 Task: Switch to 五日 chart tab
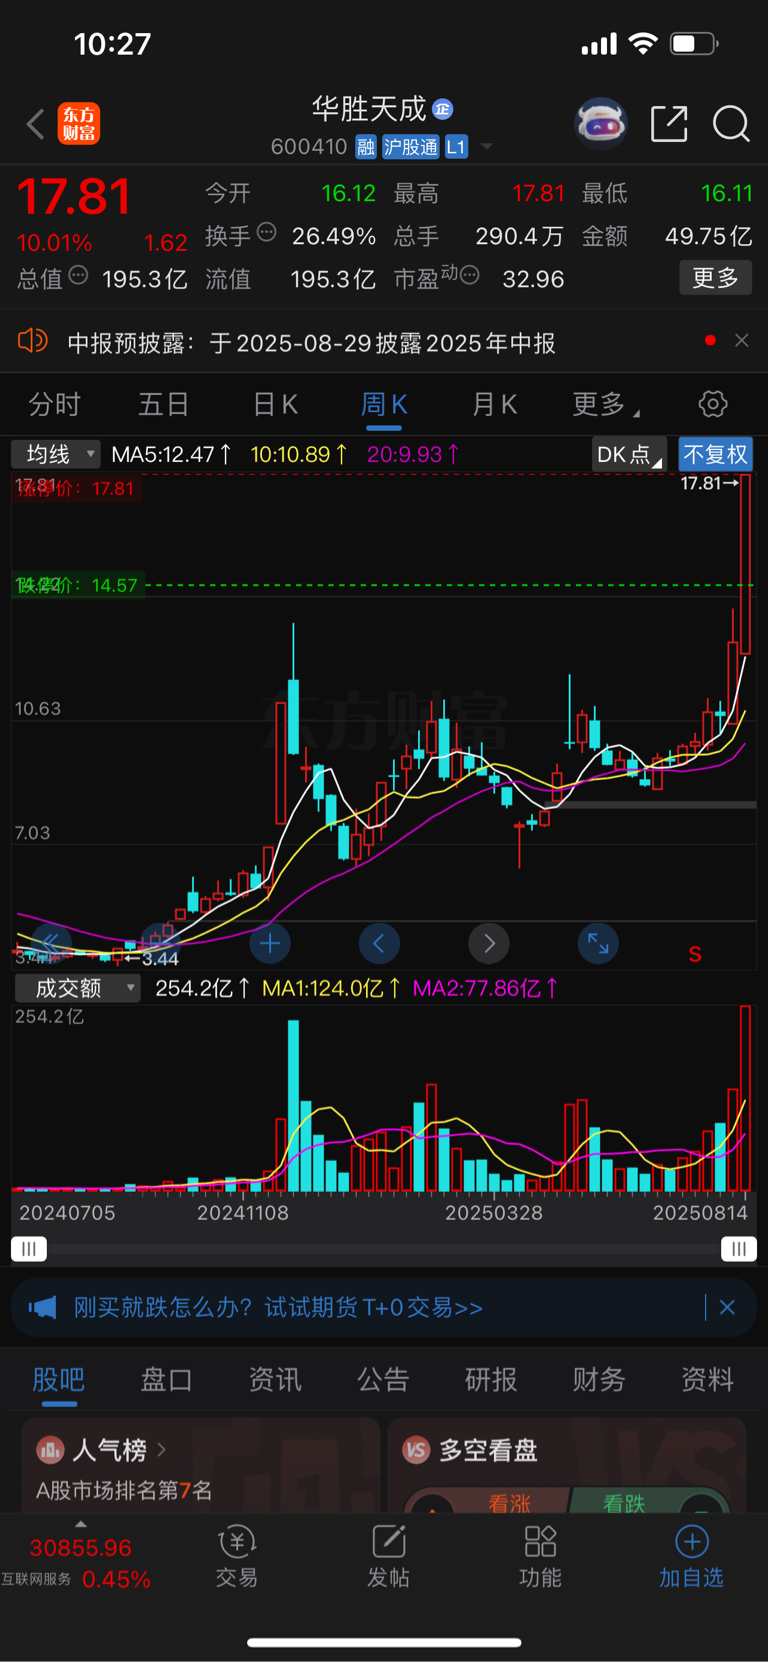click(163, 404)
